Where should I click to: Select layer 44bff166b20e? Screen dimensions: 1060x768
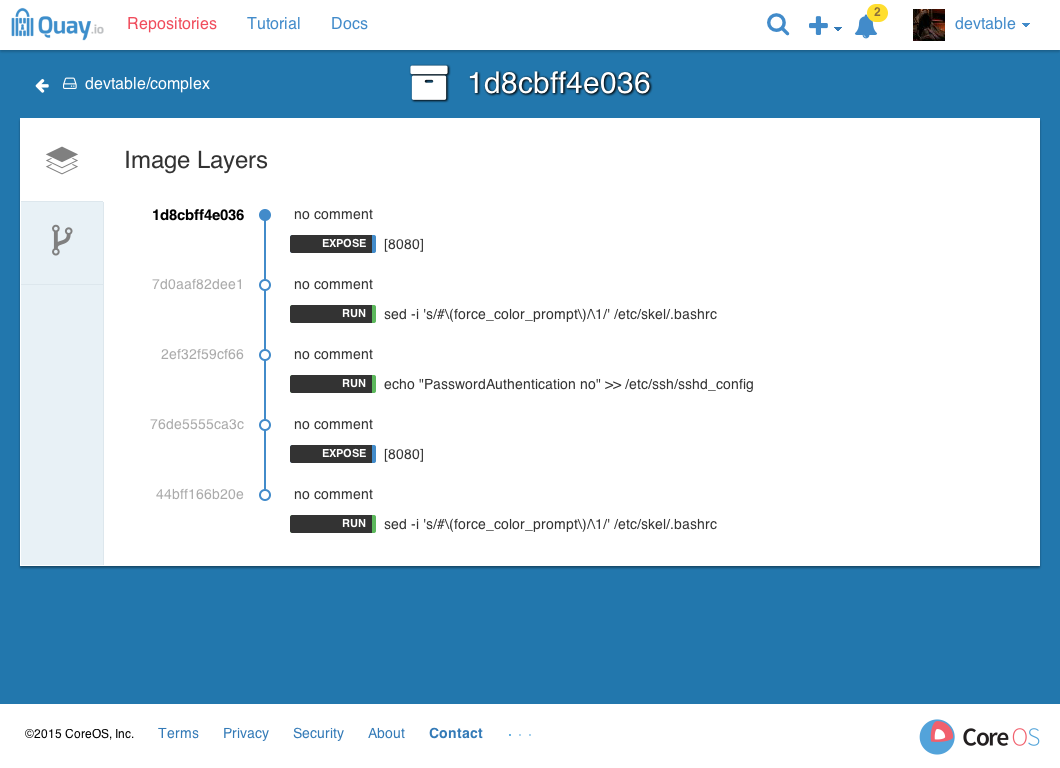pos(199,495)
